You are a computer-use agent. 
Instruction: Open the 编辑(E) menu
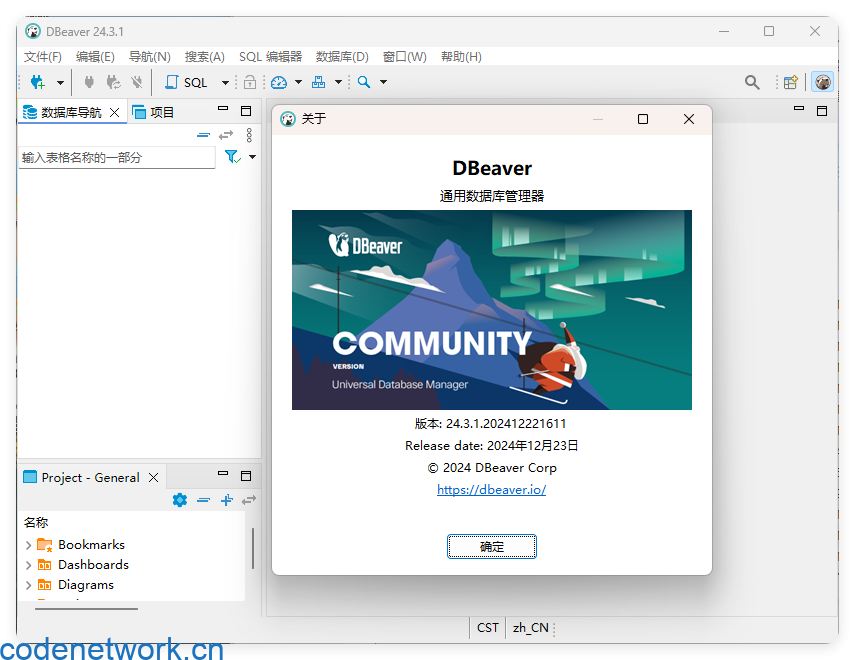click(x=95, y=57)
